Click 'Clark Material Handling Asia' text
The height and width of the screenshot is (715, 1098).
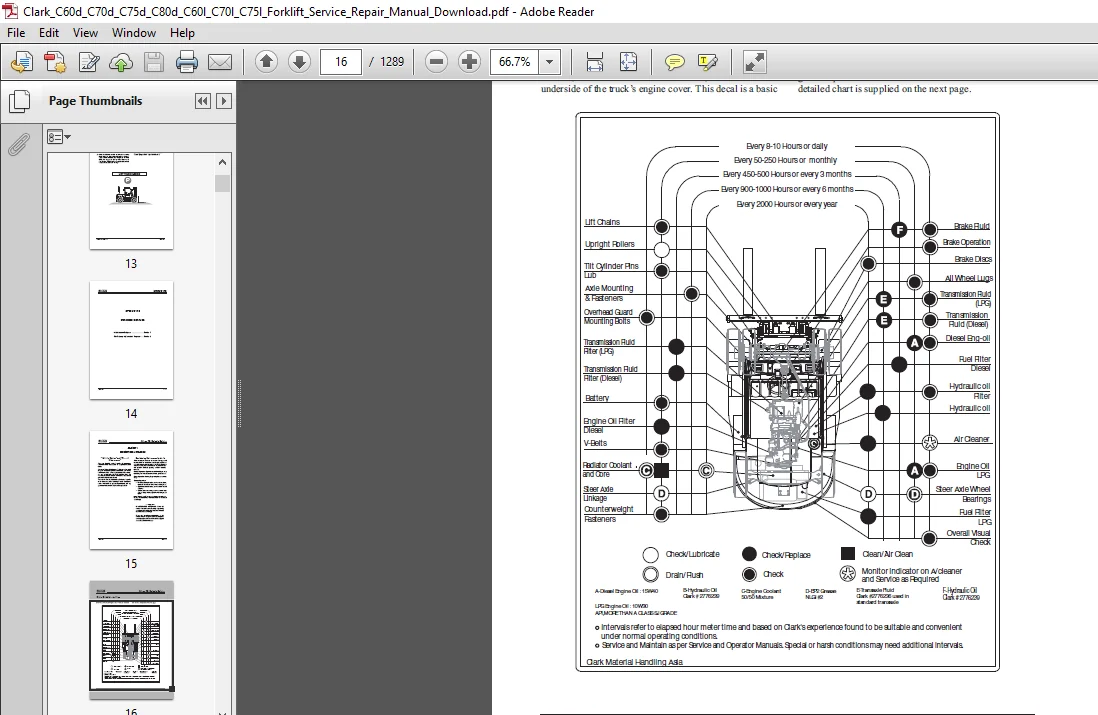(x=634, y=662)
